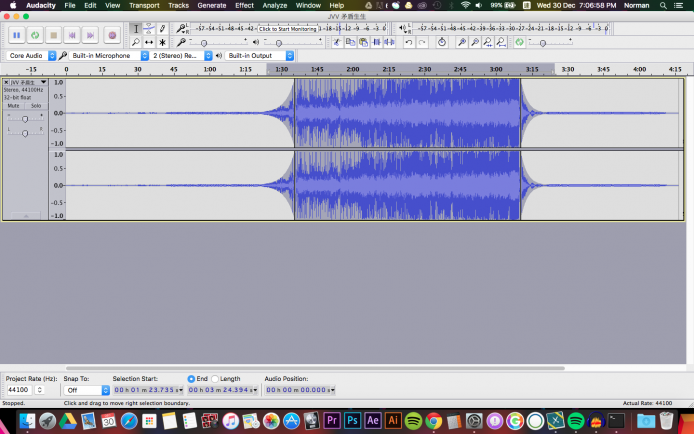Adjust the track gain slider
Screen dimensions: 694x434
[25, 118]
